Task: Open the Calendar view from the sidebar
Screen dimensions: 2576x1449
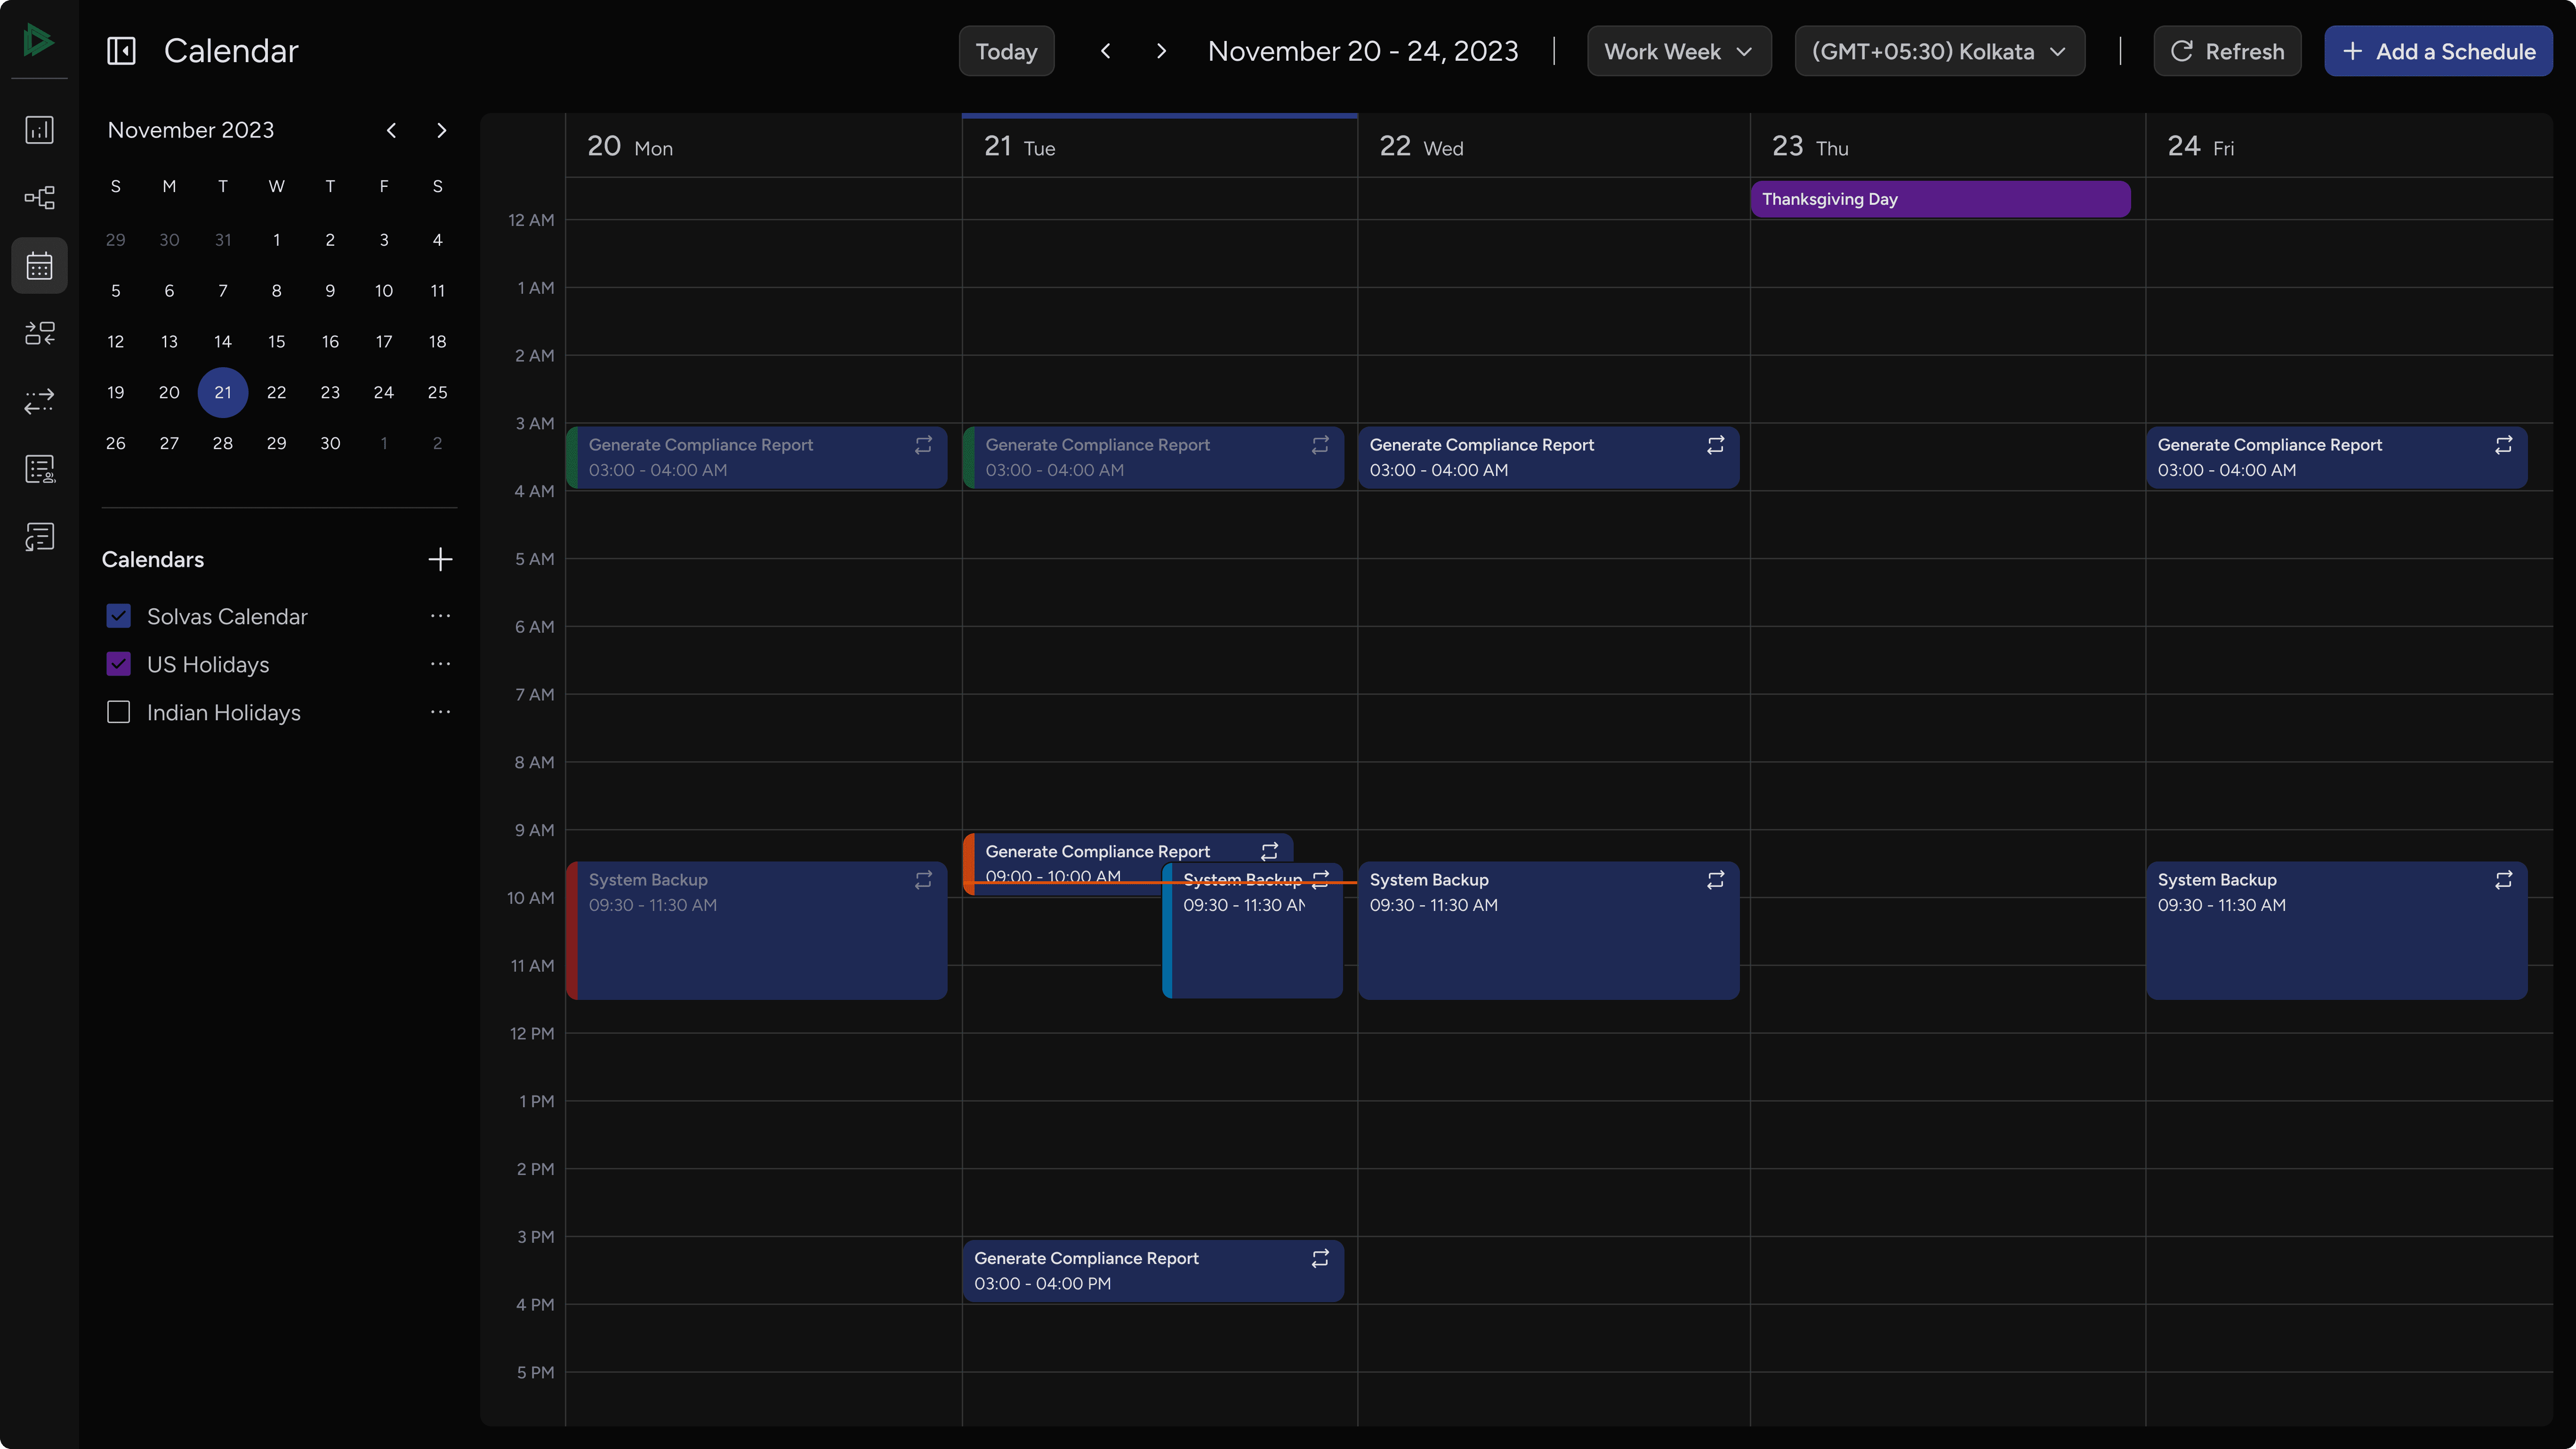Action: [x=39, y=265]
